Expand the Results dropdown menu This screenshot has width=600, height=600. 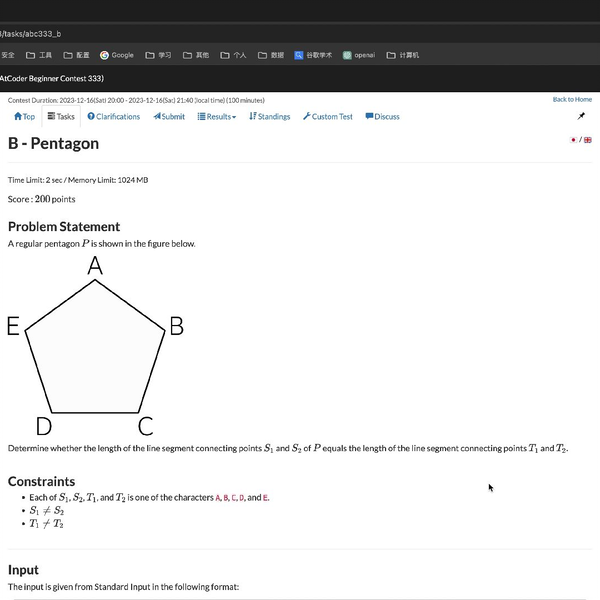point(217,116)
